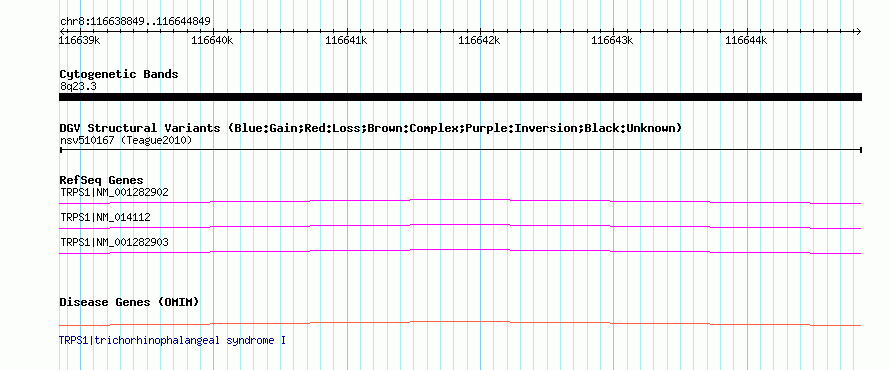
Task: Click the 116642k ruler tick label
Action: 479,40
